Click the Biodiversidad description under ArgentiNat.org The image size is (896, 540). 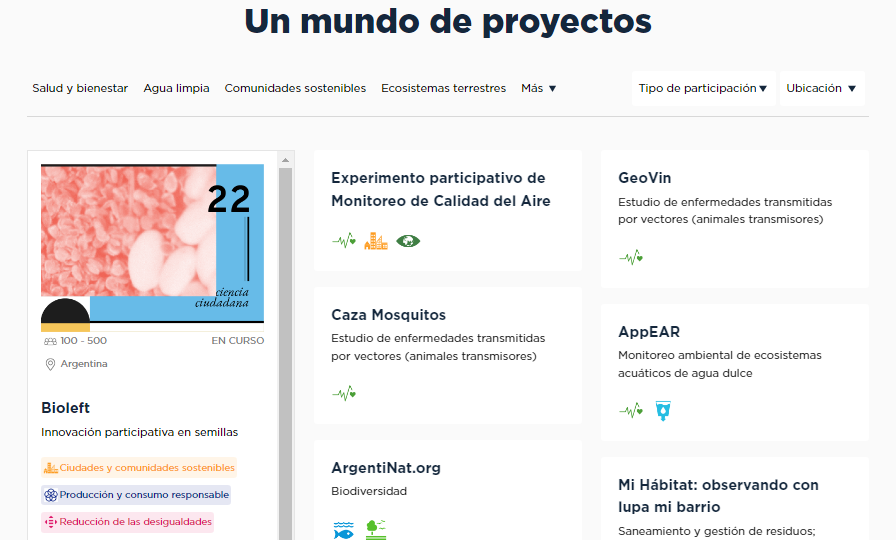pos(369,491)
